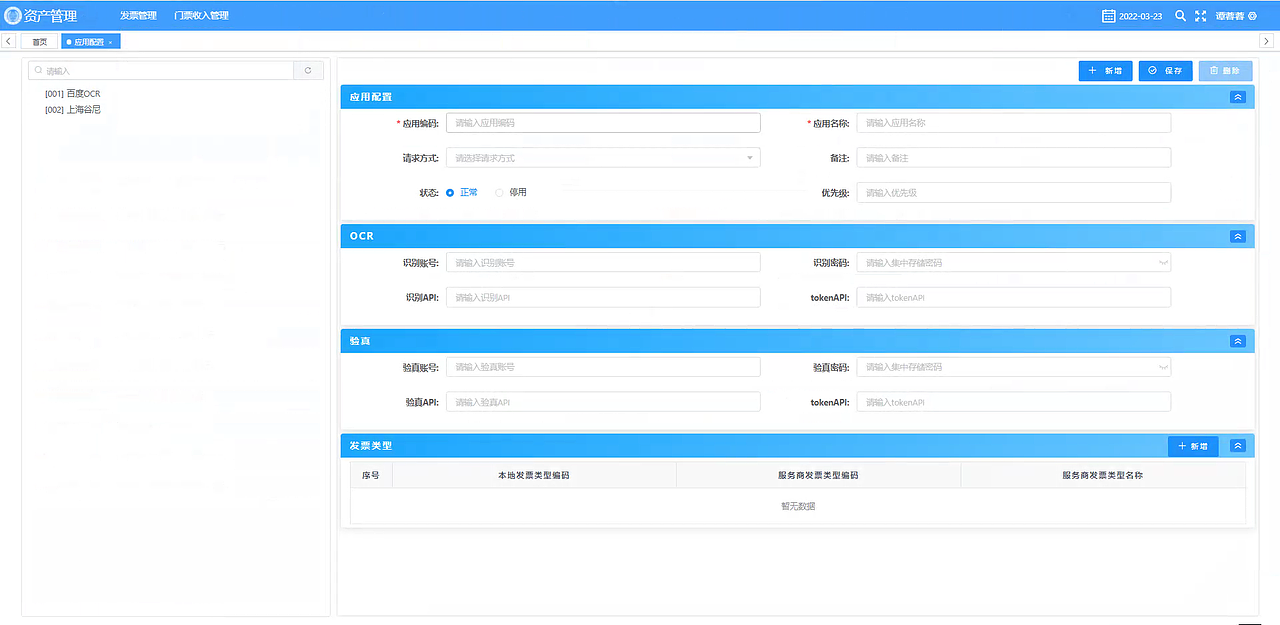Collapse the 发票类型 section
This screenshot has width=1280, height=625.
(1238, 446)
